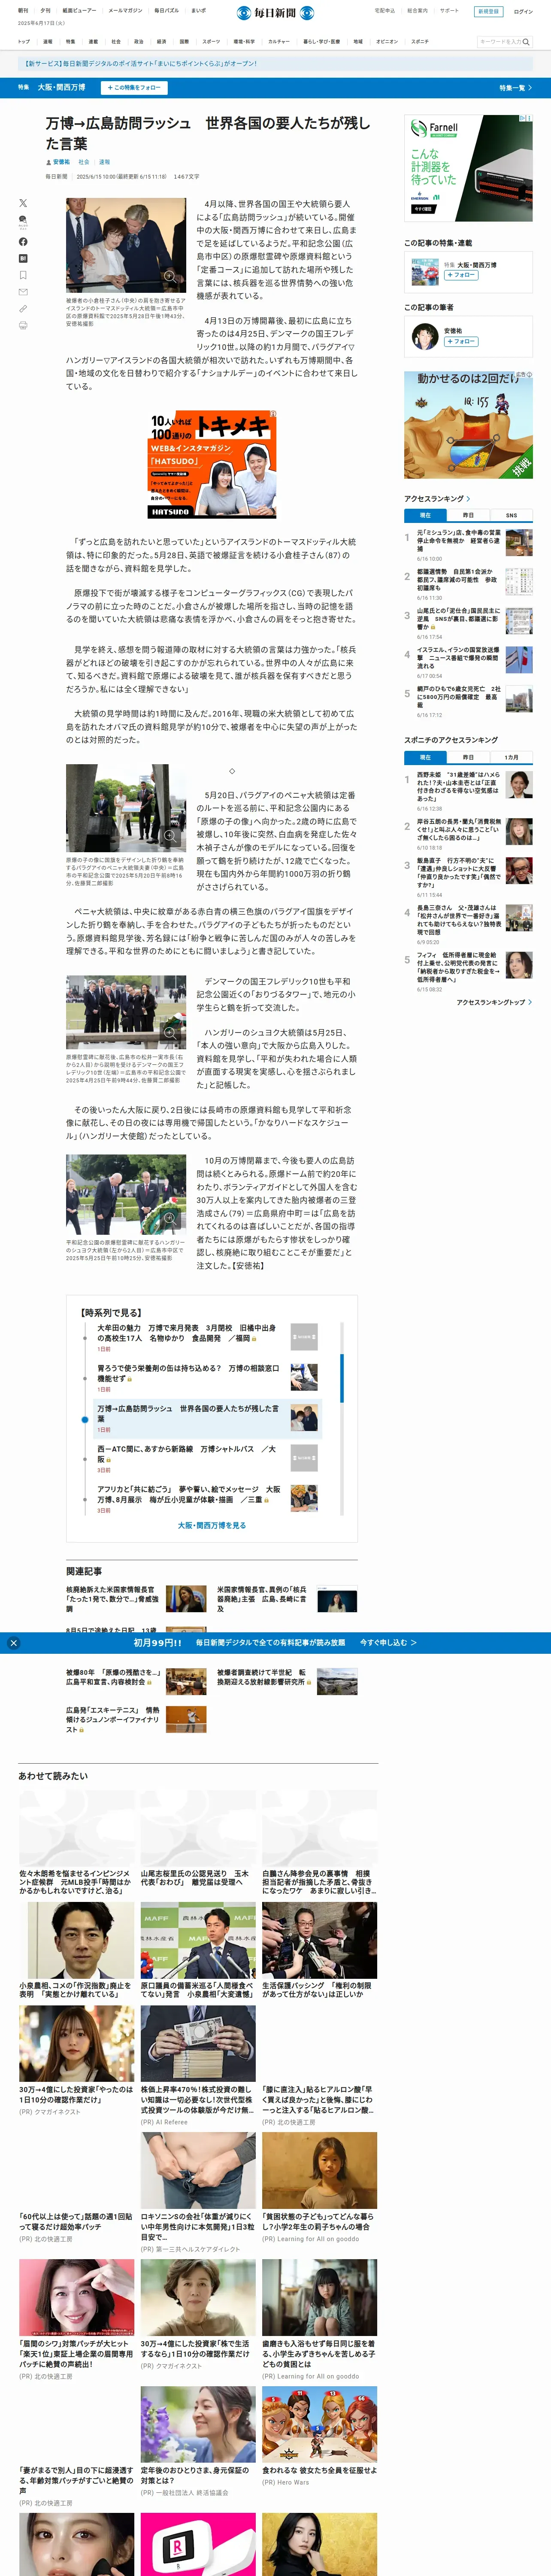Share the article by email
551x2576 pixels.
point(23,292)
